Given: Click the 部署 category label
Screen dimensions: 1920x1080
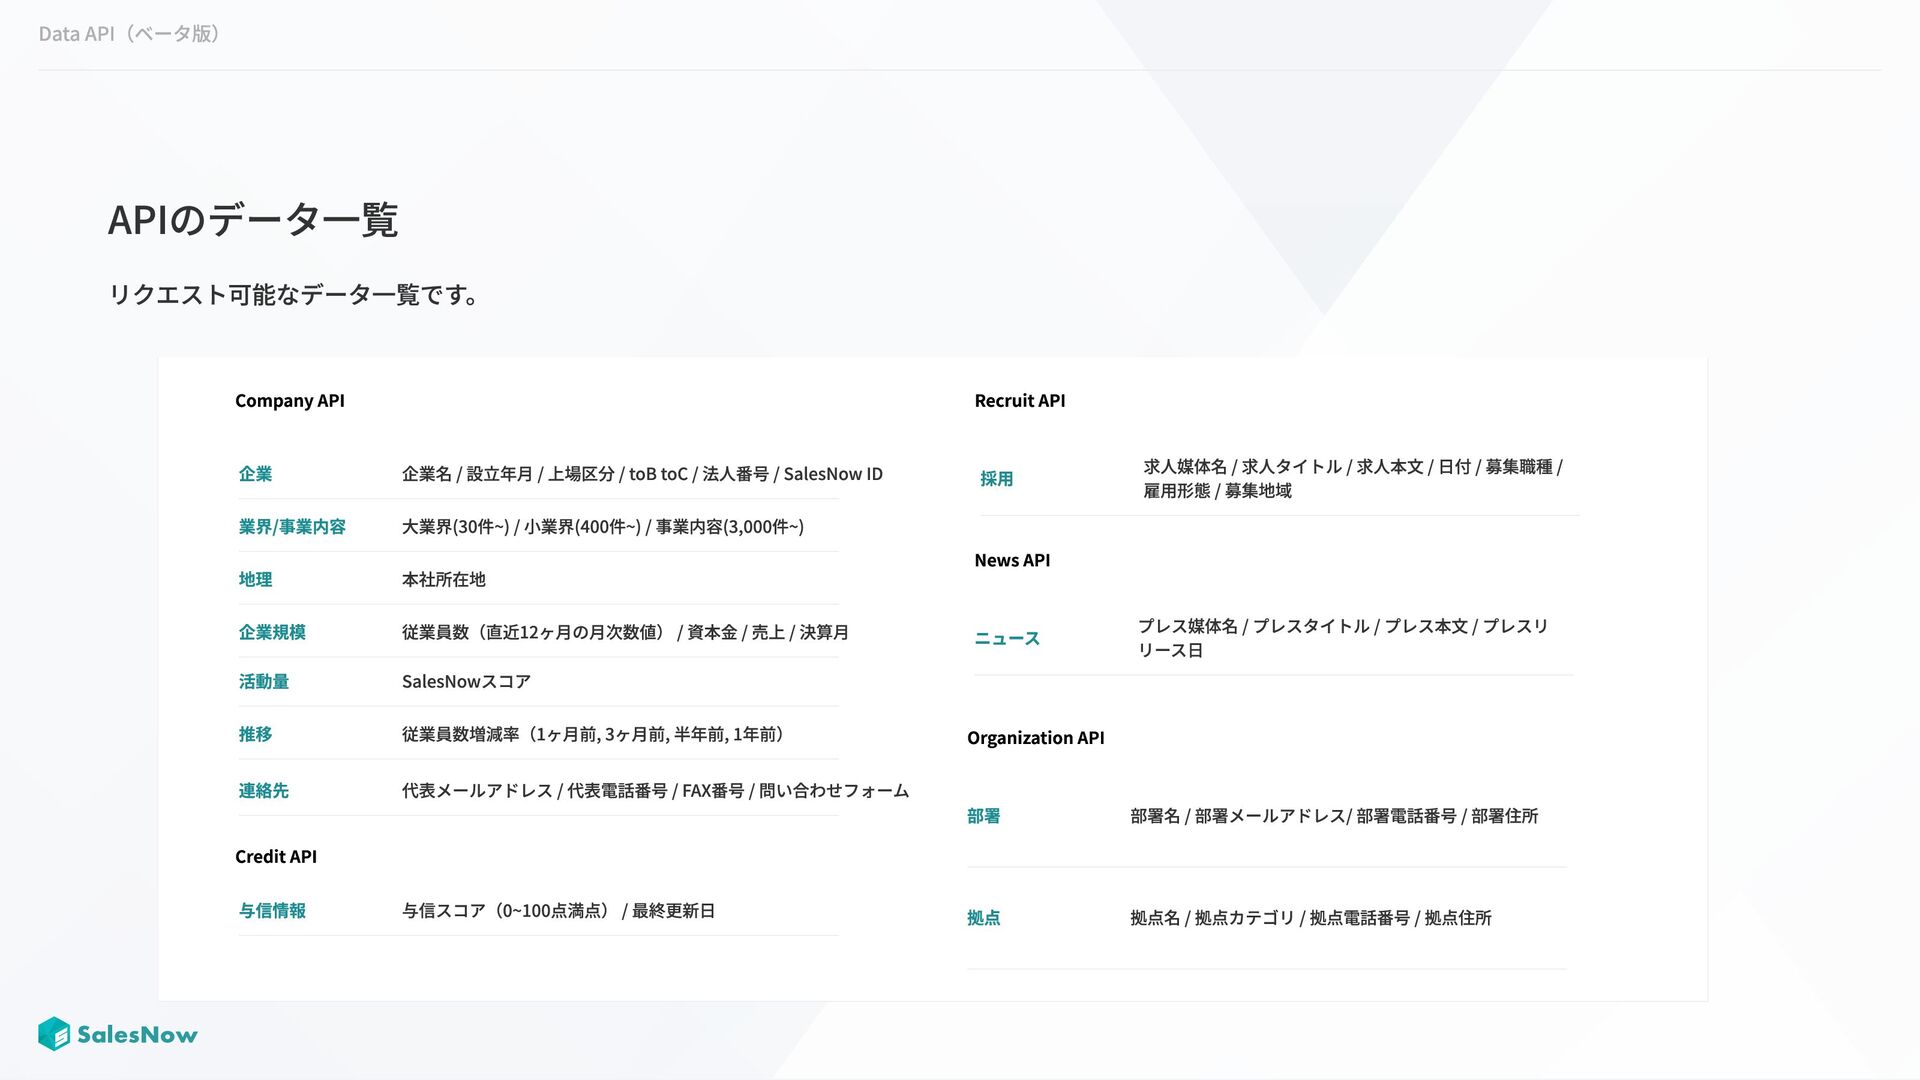Looking at the screenshot, I should pyautogui.click(x=983, y=817).
